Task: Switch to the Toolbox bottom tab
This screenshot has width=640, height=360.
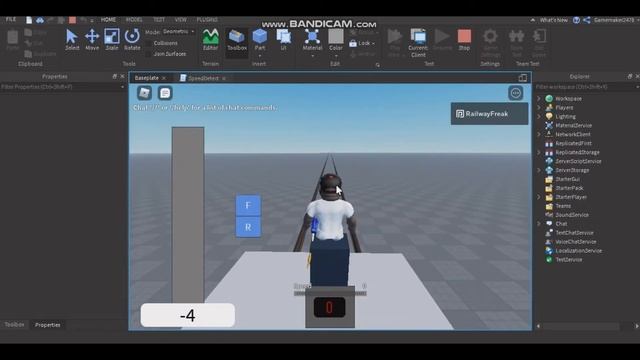Action: coord(14,325)
